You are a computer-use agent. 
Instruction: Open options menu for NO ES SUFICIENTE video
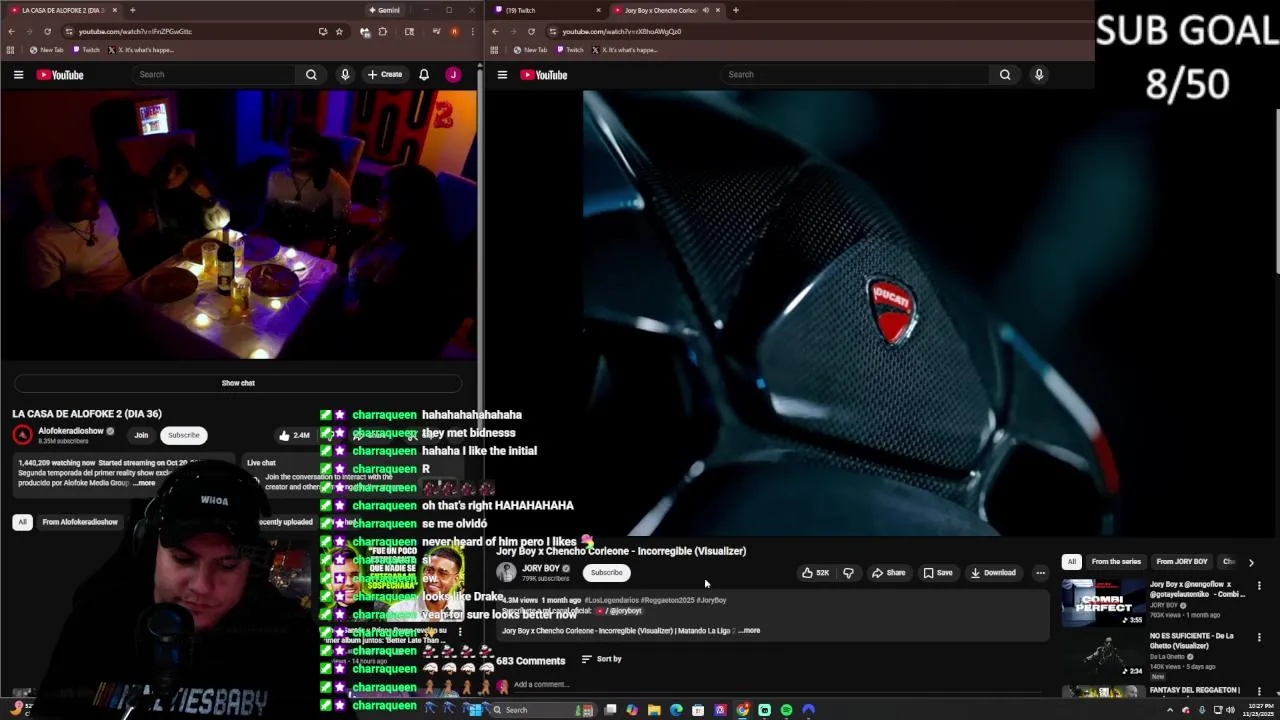(x=1259, y=637)
